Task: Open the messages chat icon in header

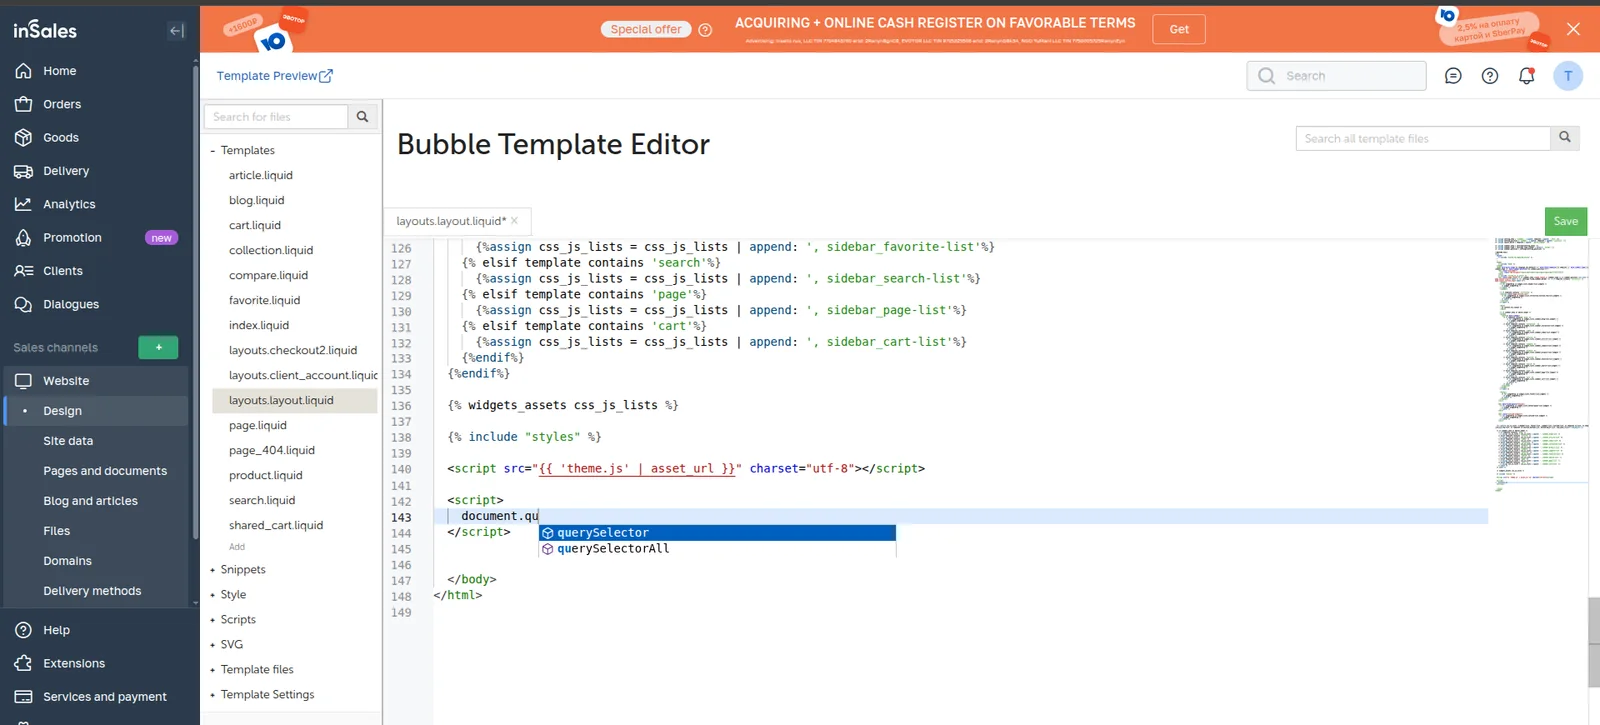Action: click(x=1453, y=76)
